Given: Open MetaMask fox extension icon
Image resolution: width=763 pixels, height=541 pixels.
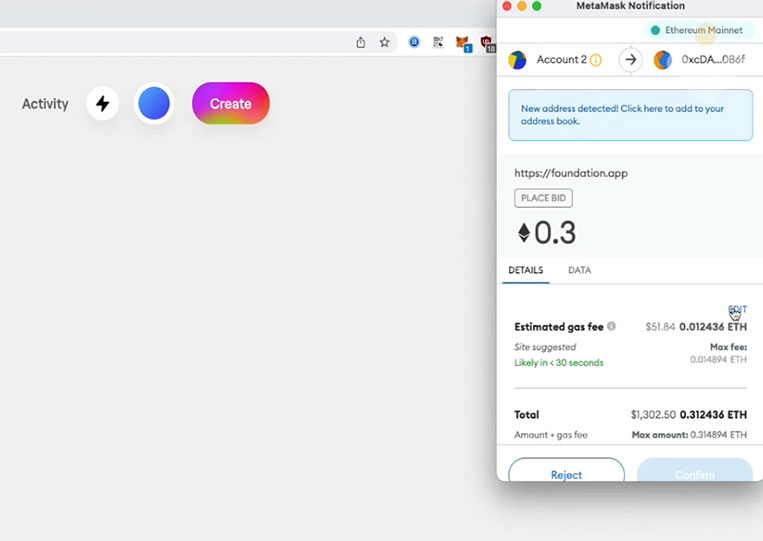Looking at the screenshot, I should [463, 43].
